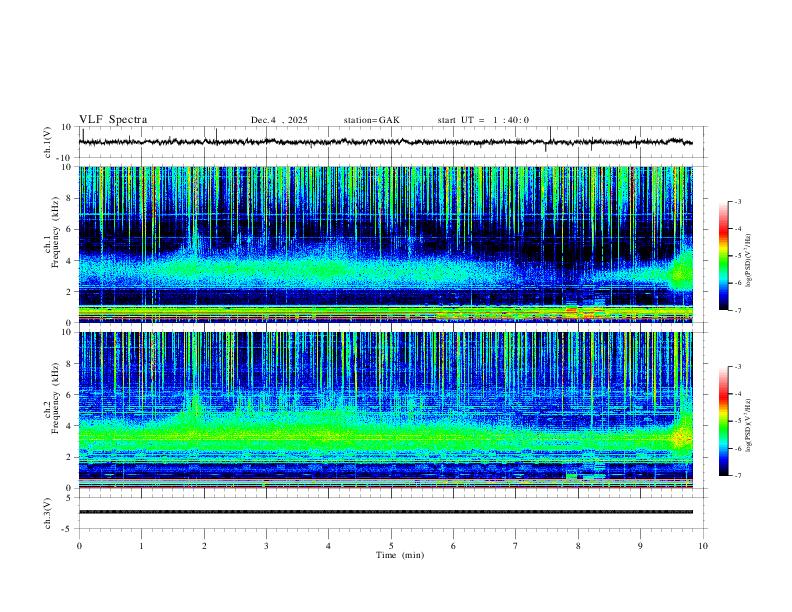Click ch.1 color bar 'log(PSD)(V²/Hz)' label
This screenshot has height=612, width=792.
tap(749, 261)
